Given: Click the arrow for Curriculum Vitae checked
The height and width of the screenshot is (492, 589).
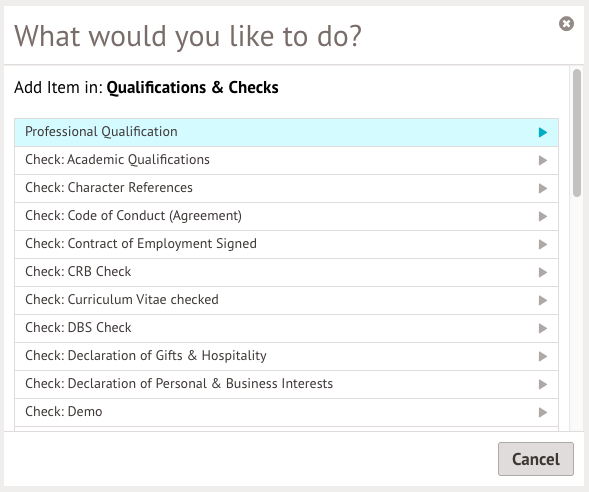Looking at the screenshot, I should (542, 300).
